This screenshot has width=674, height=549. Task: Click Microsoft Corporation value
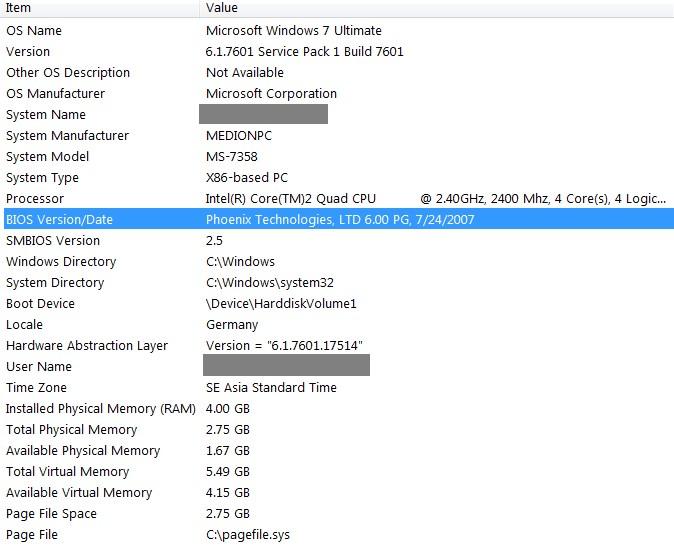271,94
